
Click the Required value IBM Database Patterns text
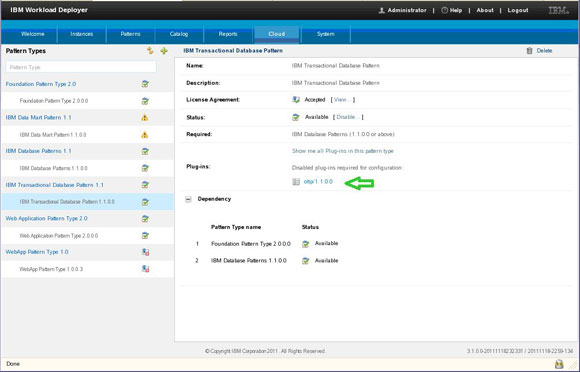343,134
